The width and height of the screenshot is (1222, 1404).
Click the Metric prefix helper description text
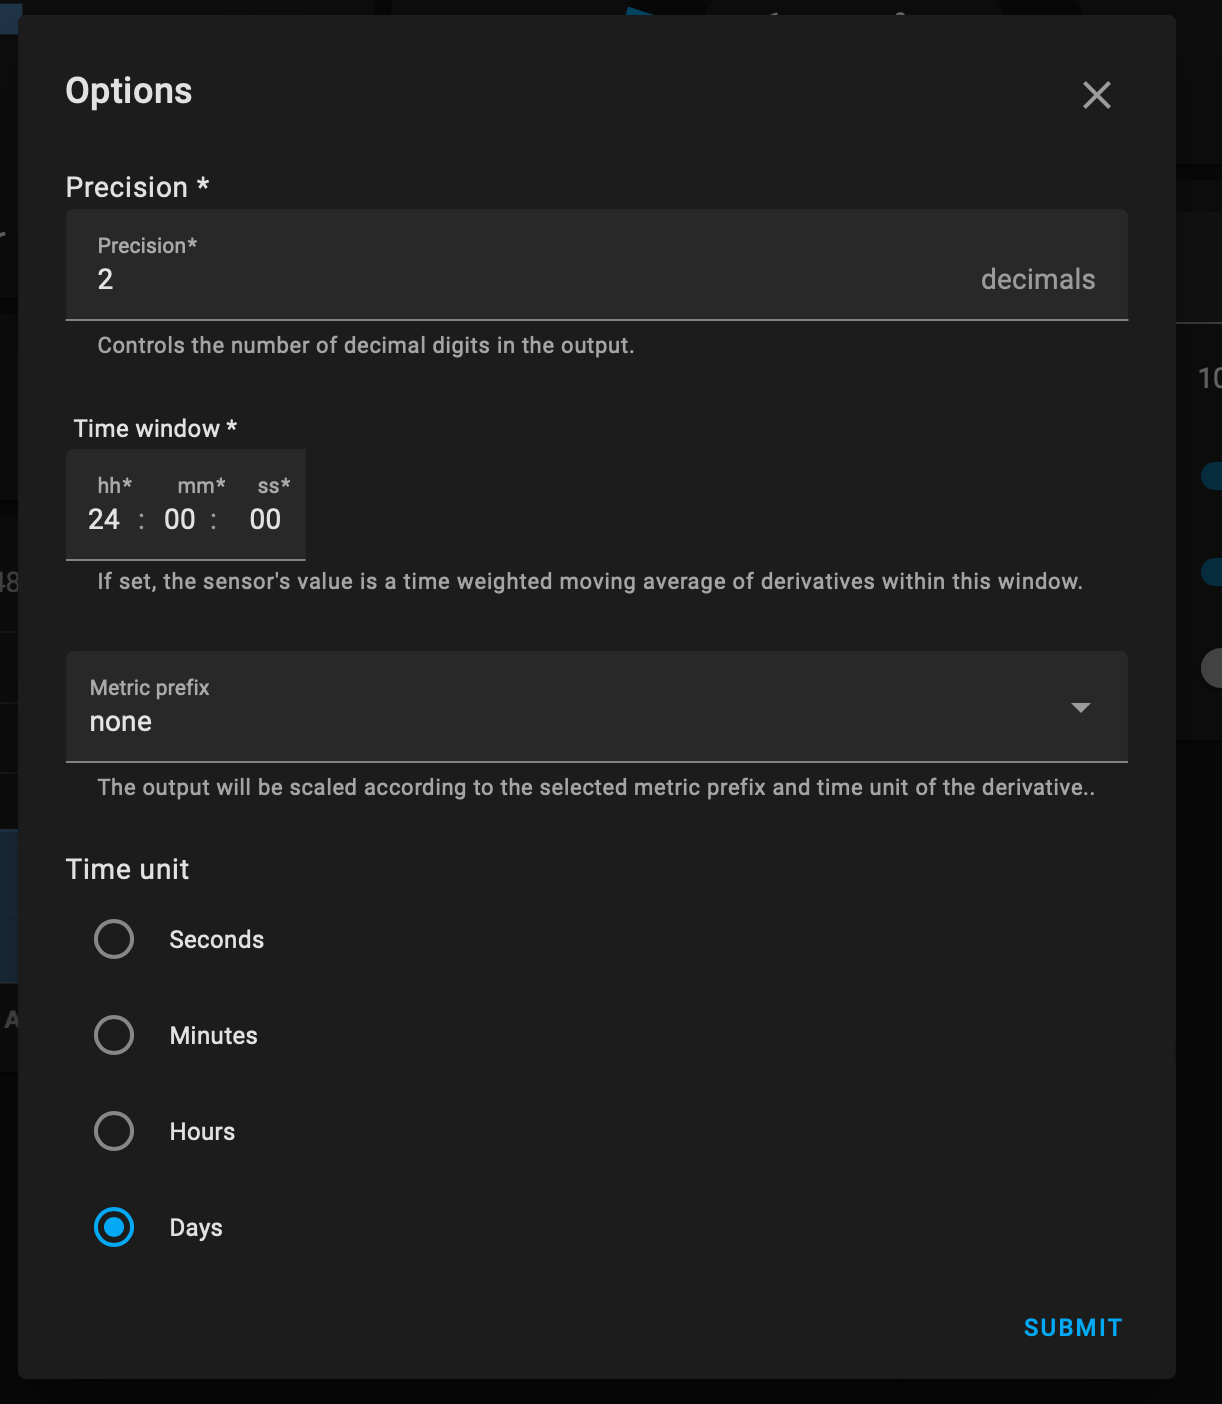pos(595,788)
